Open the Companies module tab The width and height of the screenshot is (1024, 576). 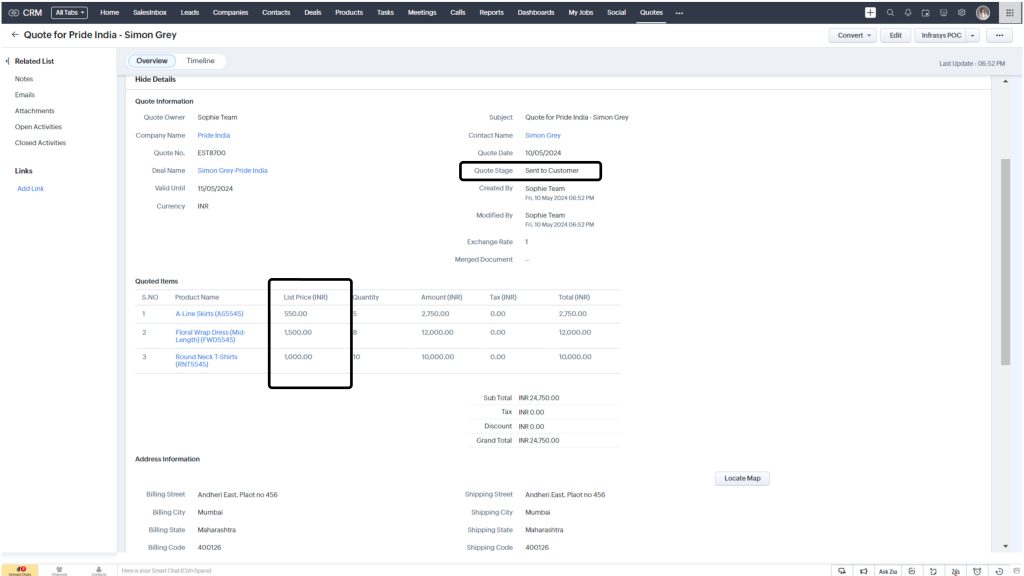[x=231, y=12]
